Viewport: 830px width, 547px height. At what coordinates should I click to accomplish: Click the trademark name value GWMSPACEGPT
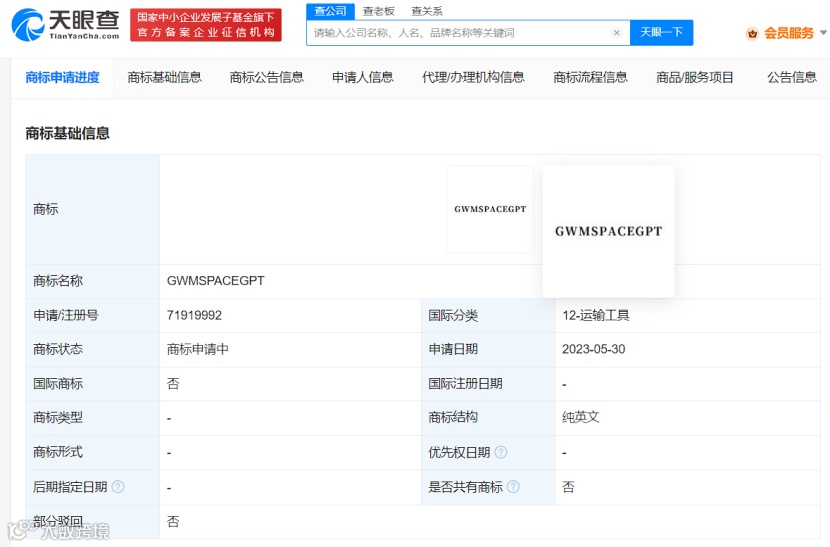(215, 281)
